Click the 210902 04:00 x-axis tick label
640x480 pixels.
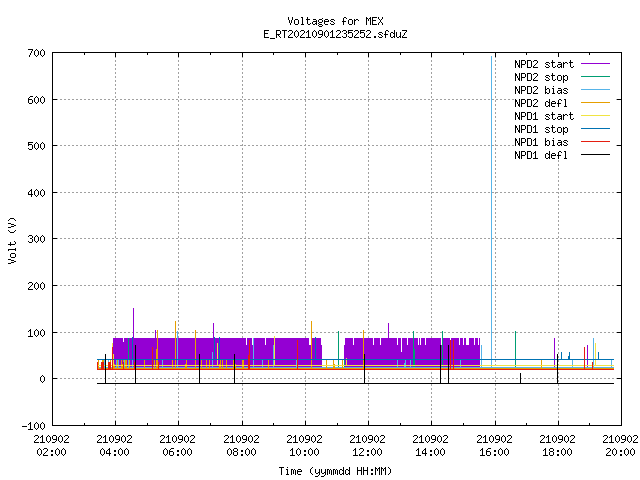[x=115, y=445]
